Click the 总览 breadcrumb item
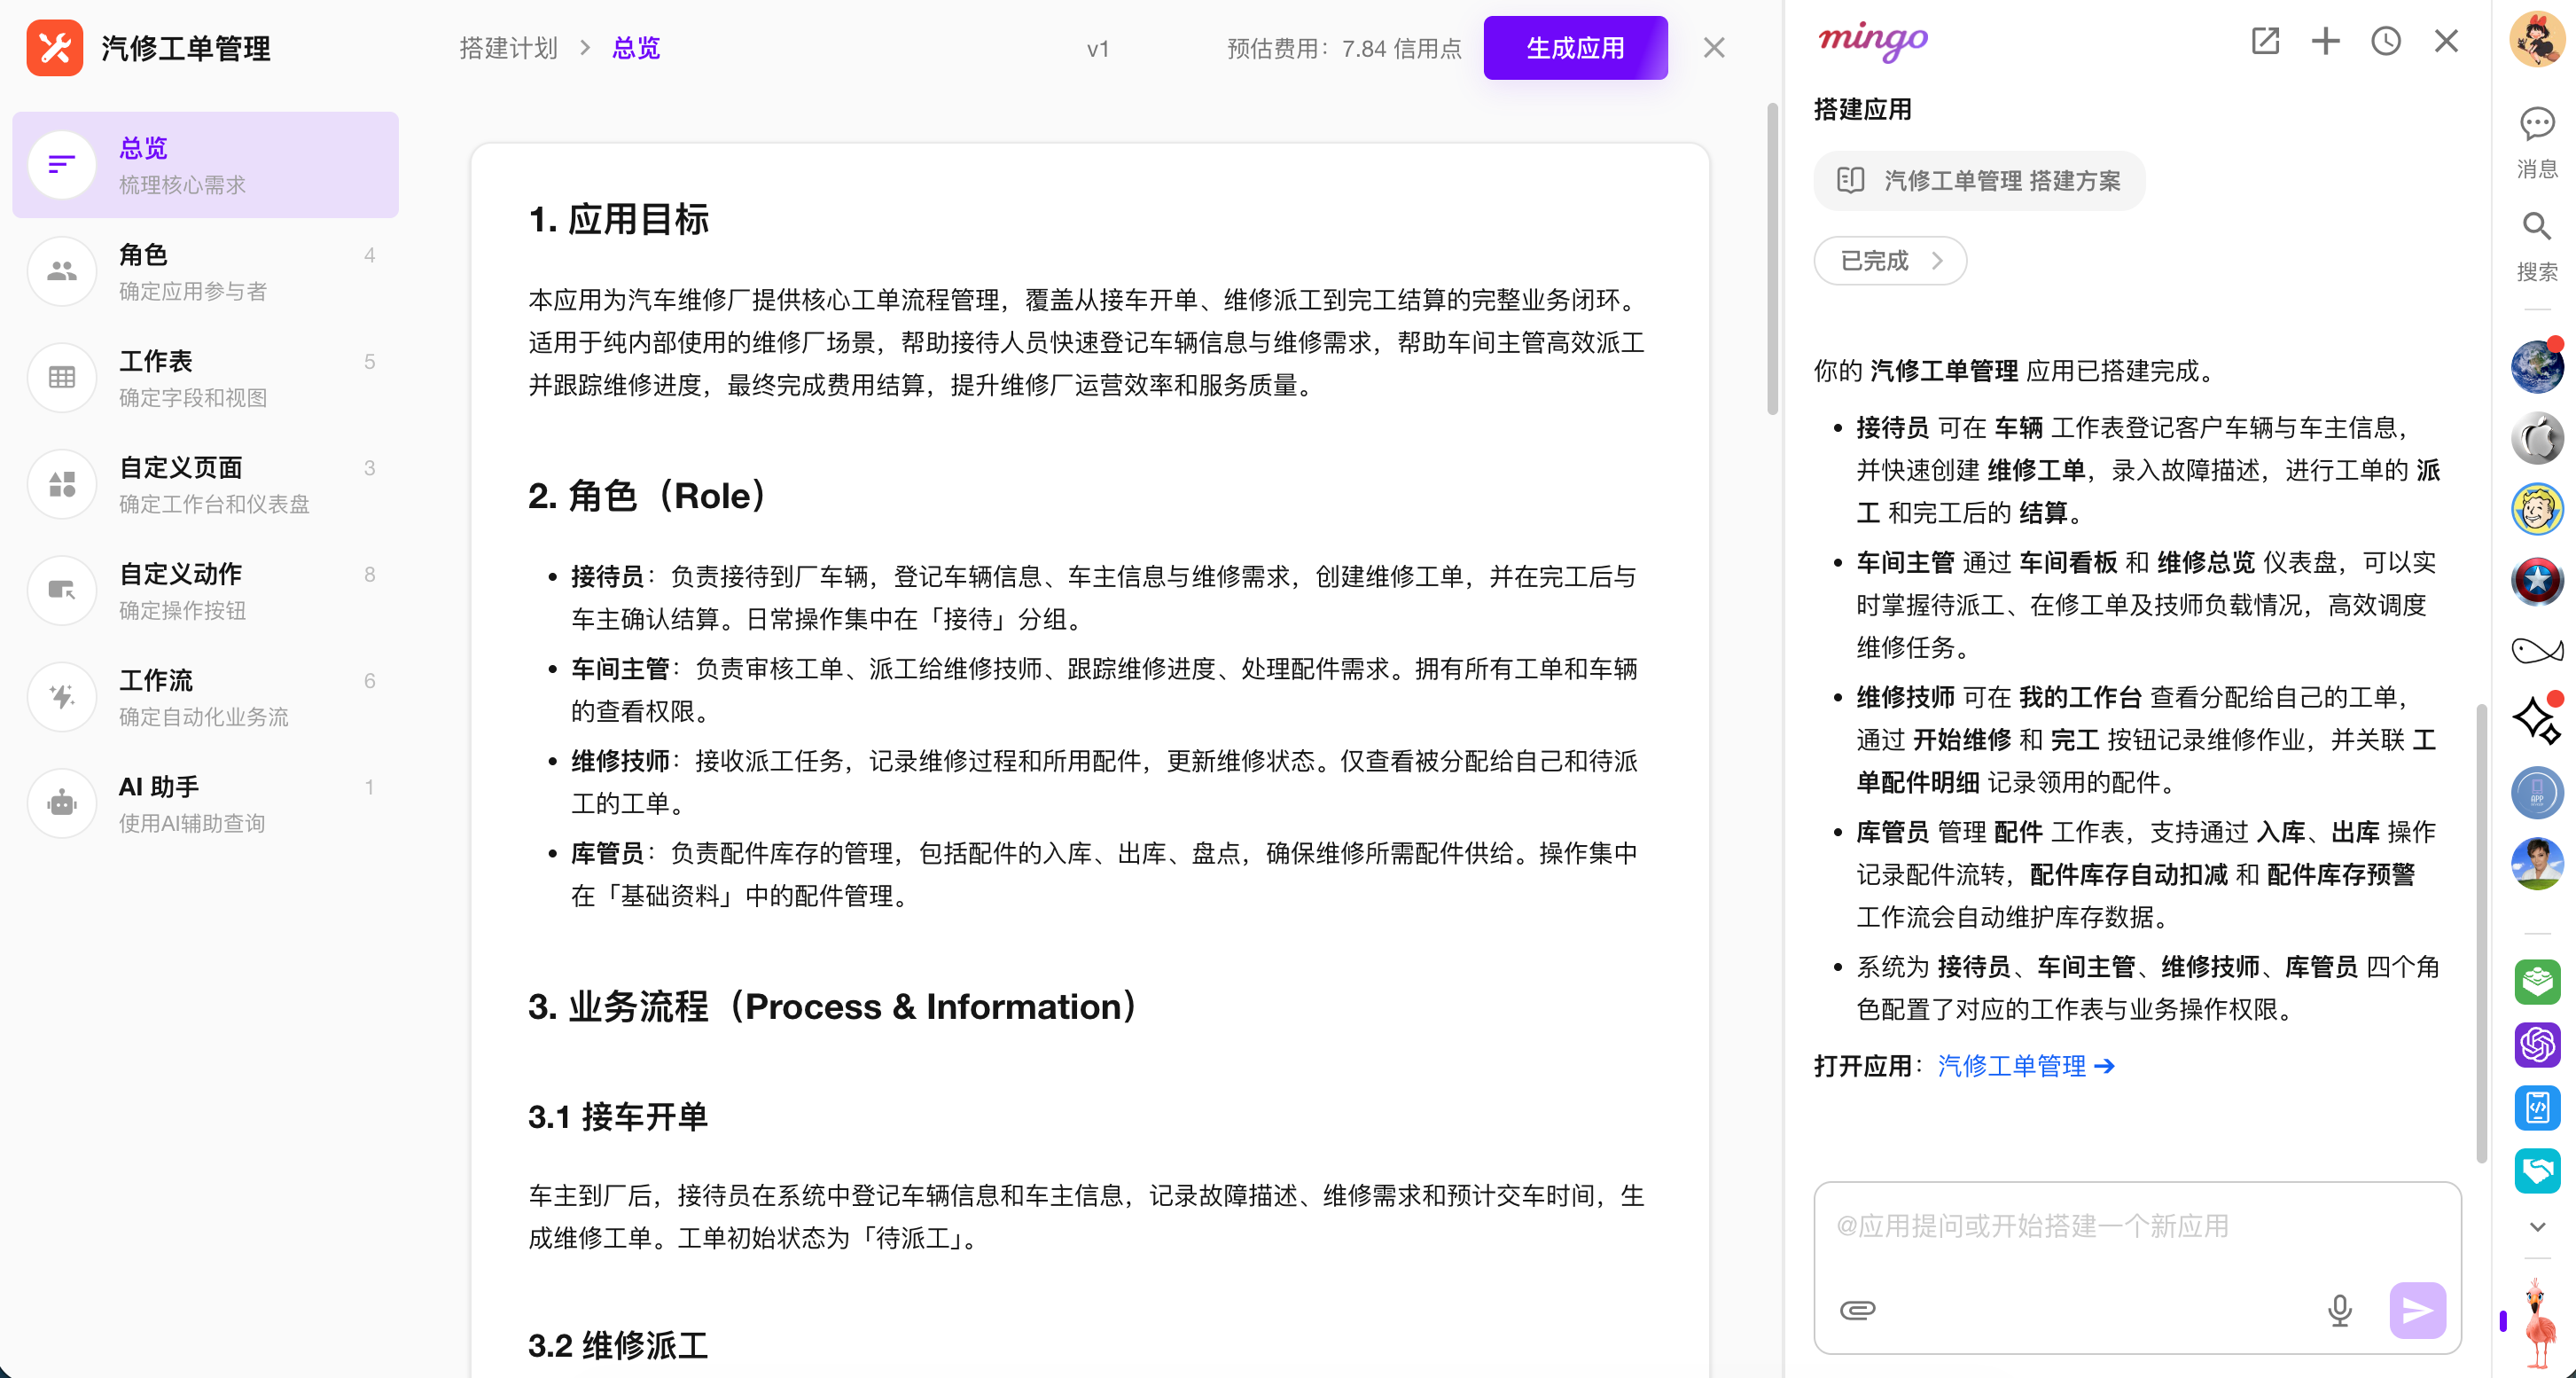The image size is (2576, 1378). tap(636, 48)
